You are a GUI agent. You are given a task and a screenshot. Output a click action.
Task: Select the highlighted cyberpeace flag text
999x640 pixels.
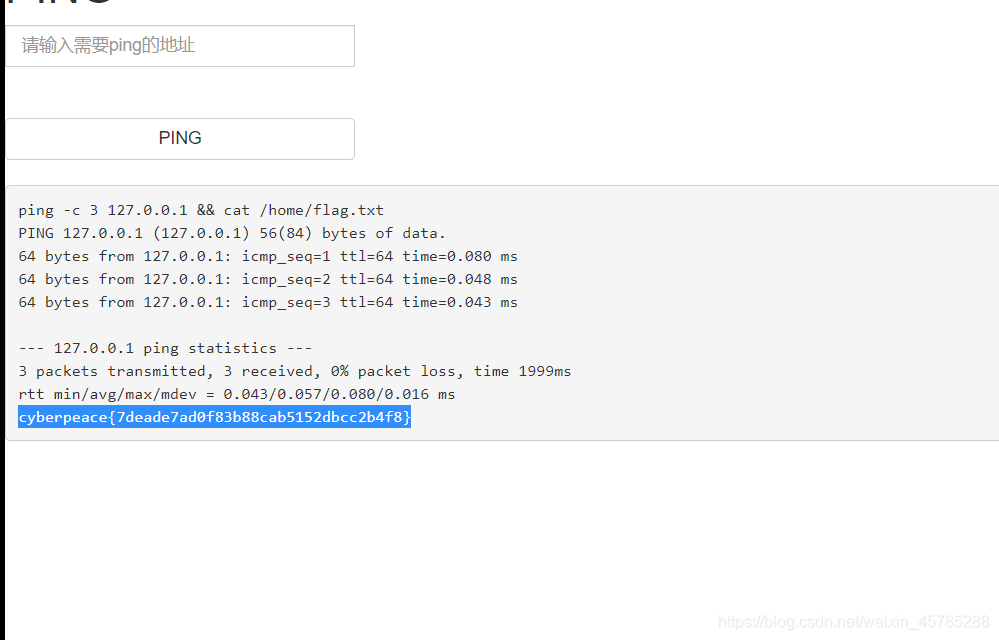tap(214, 417)
